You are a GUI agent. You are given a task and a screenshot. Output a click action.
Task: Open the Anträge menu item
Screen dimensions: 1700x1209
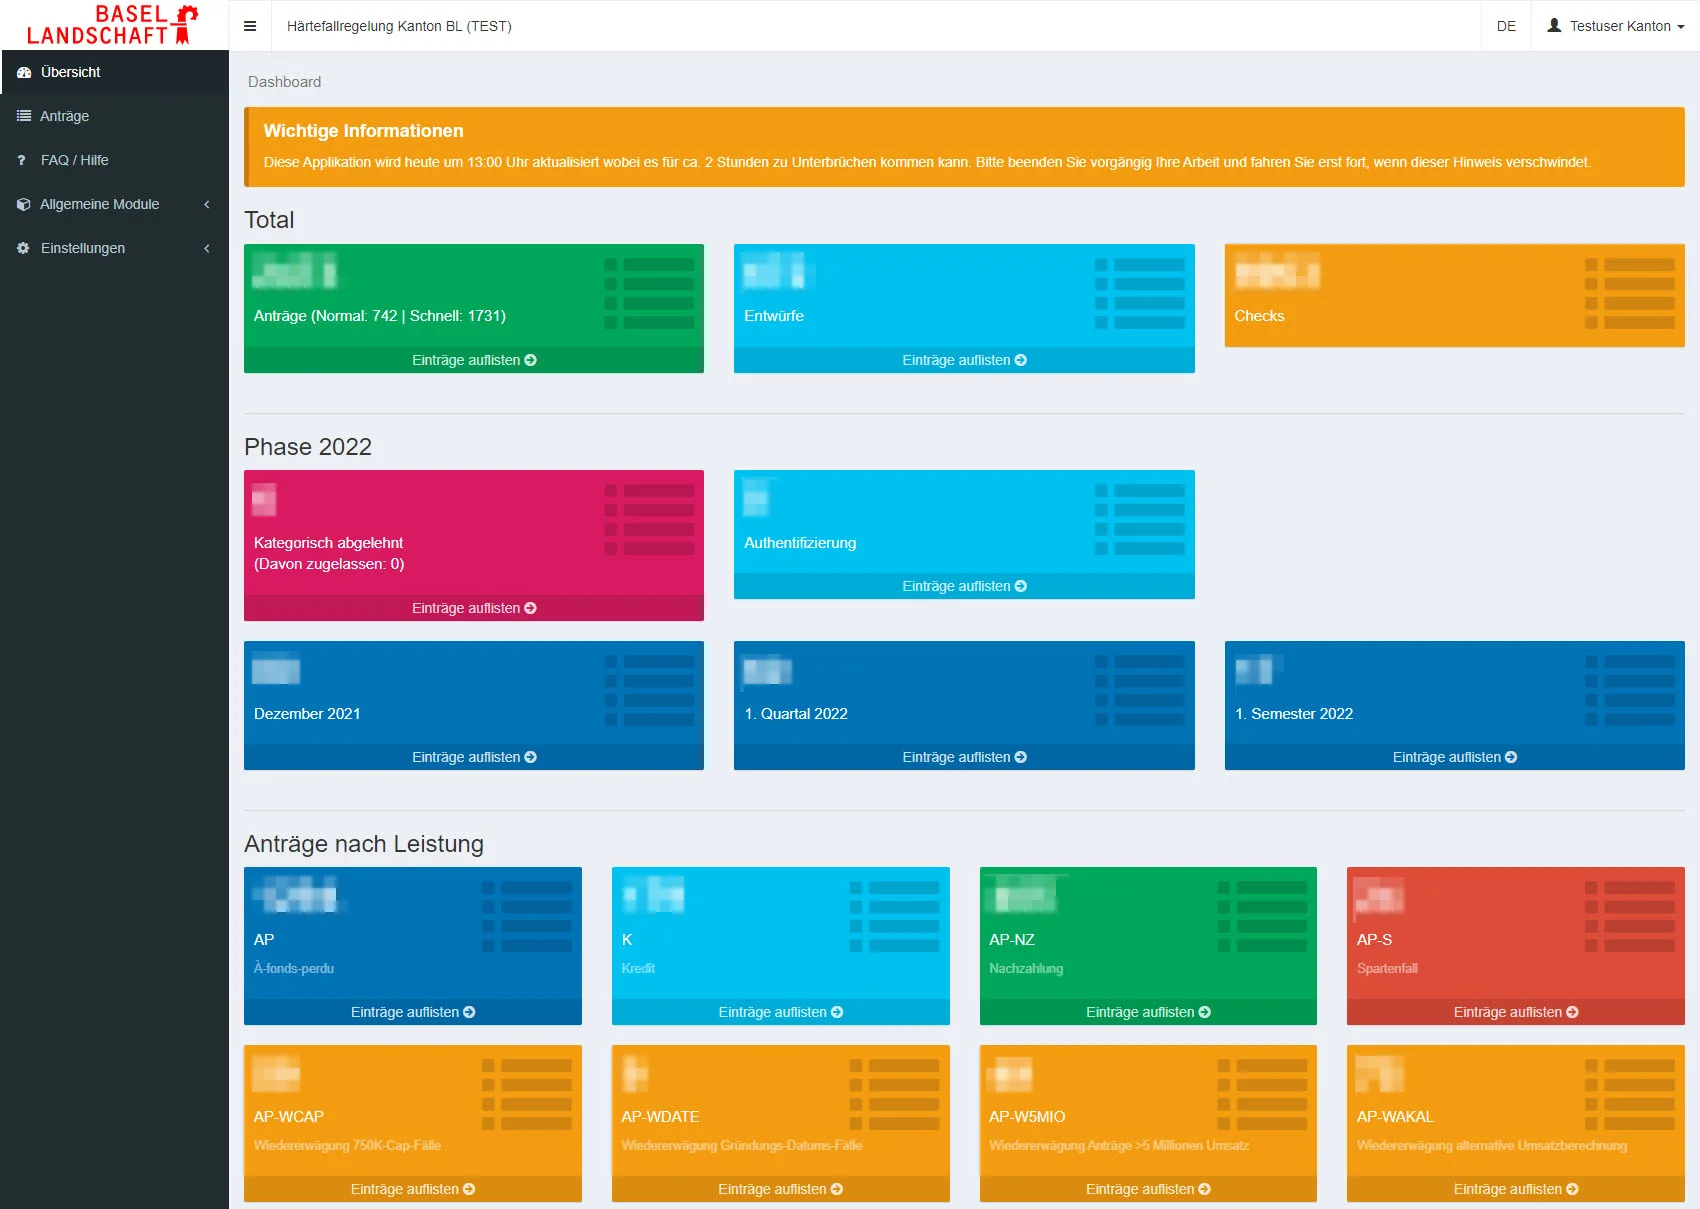[x=115, y=116]
